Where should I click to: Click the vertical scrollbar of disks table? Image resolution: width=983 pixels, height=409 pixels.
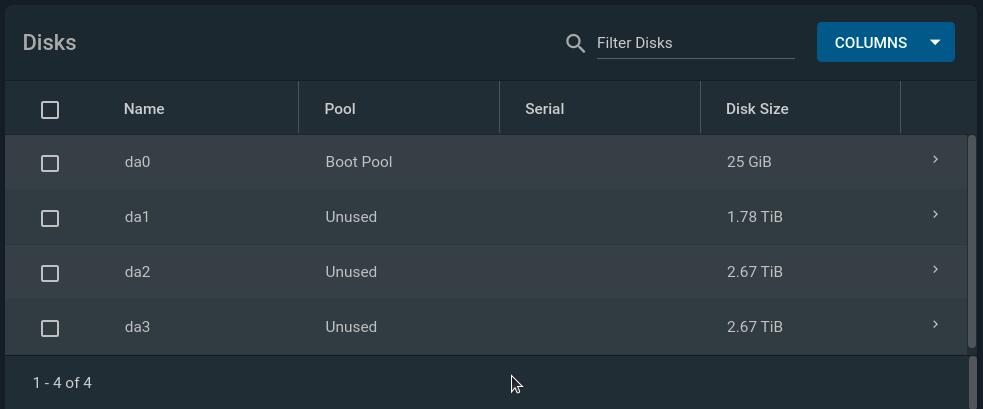(972, 242)
